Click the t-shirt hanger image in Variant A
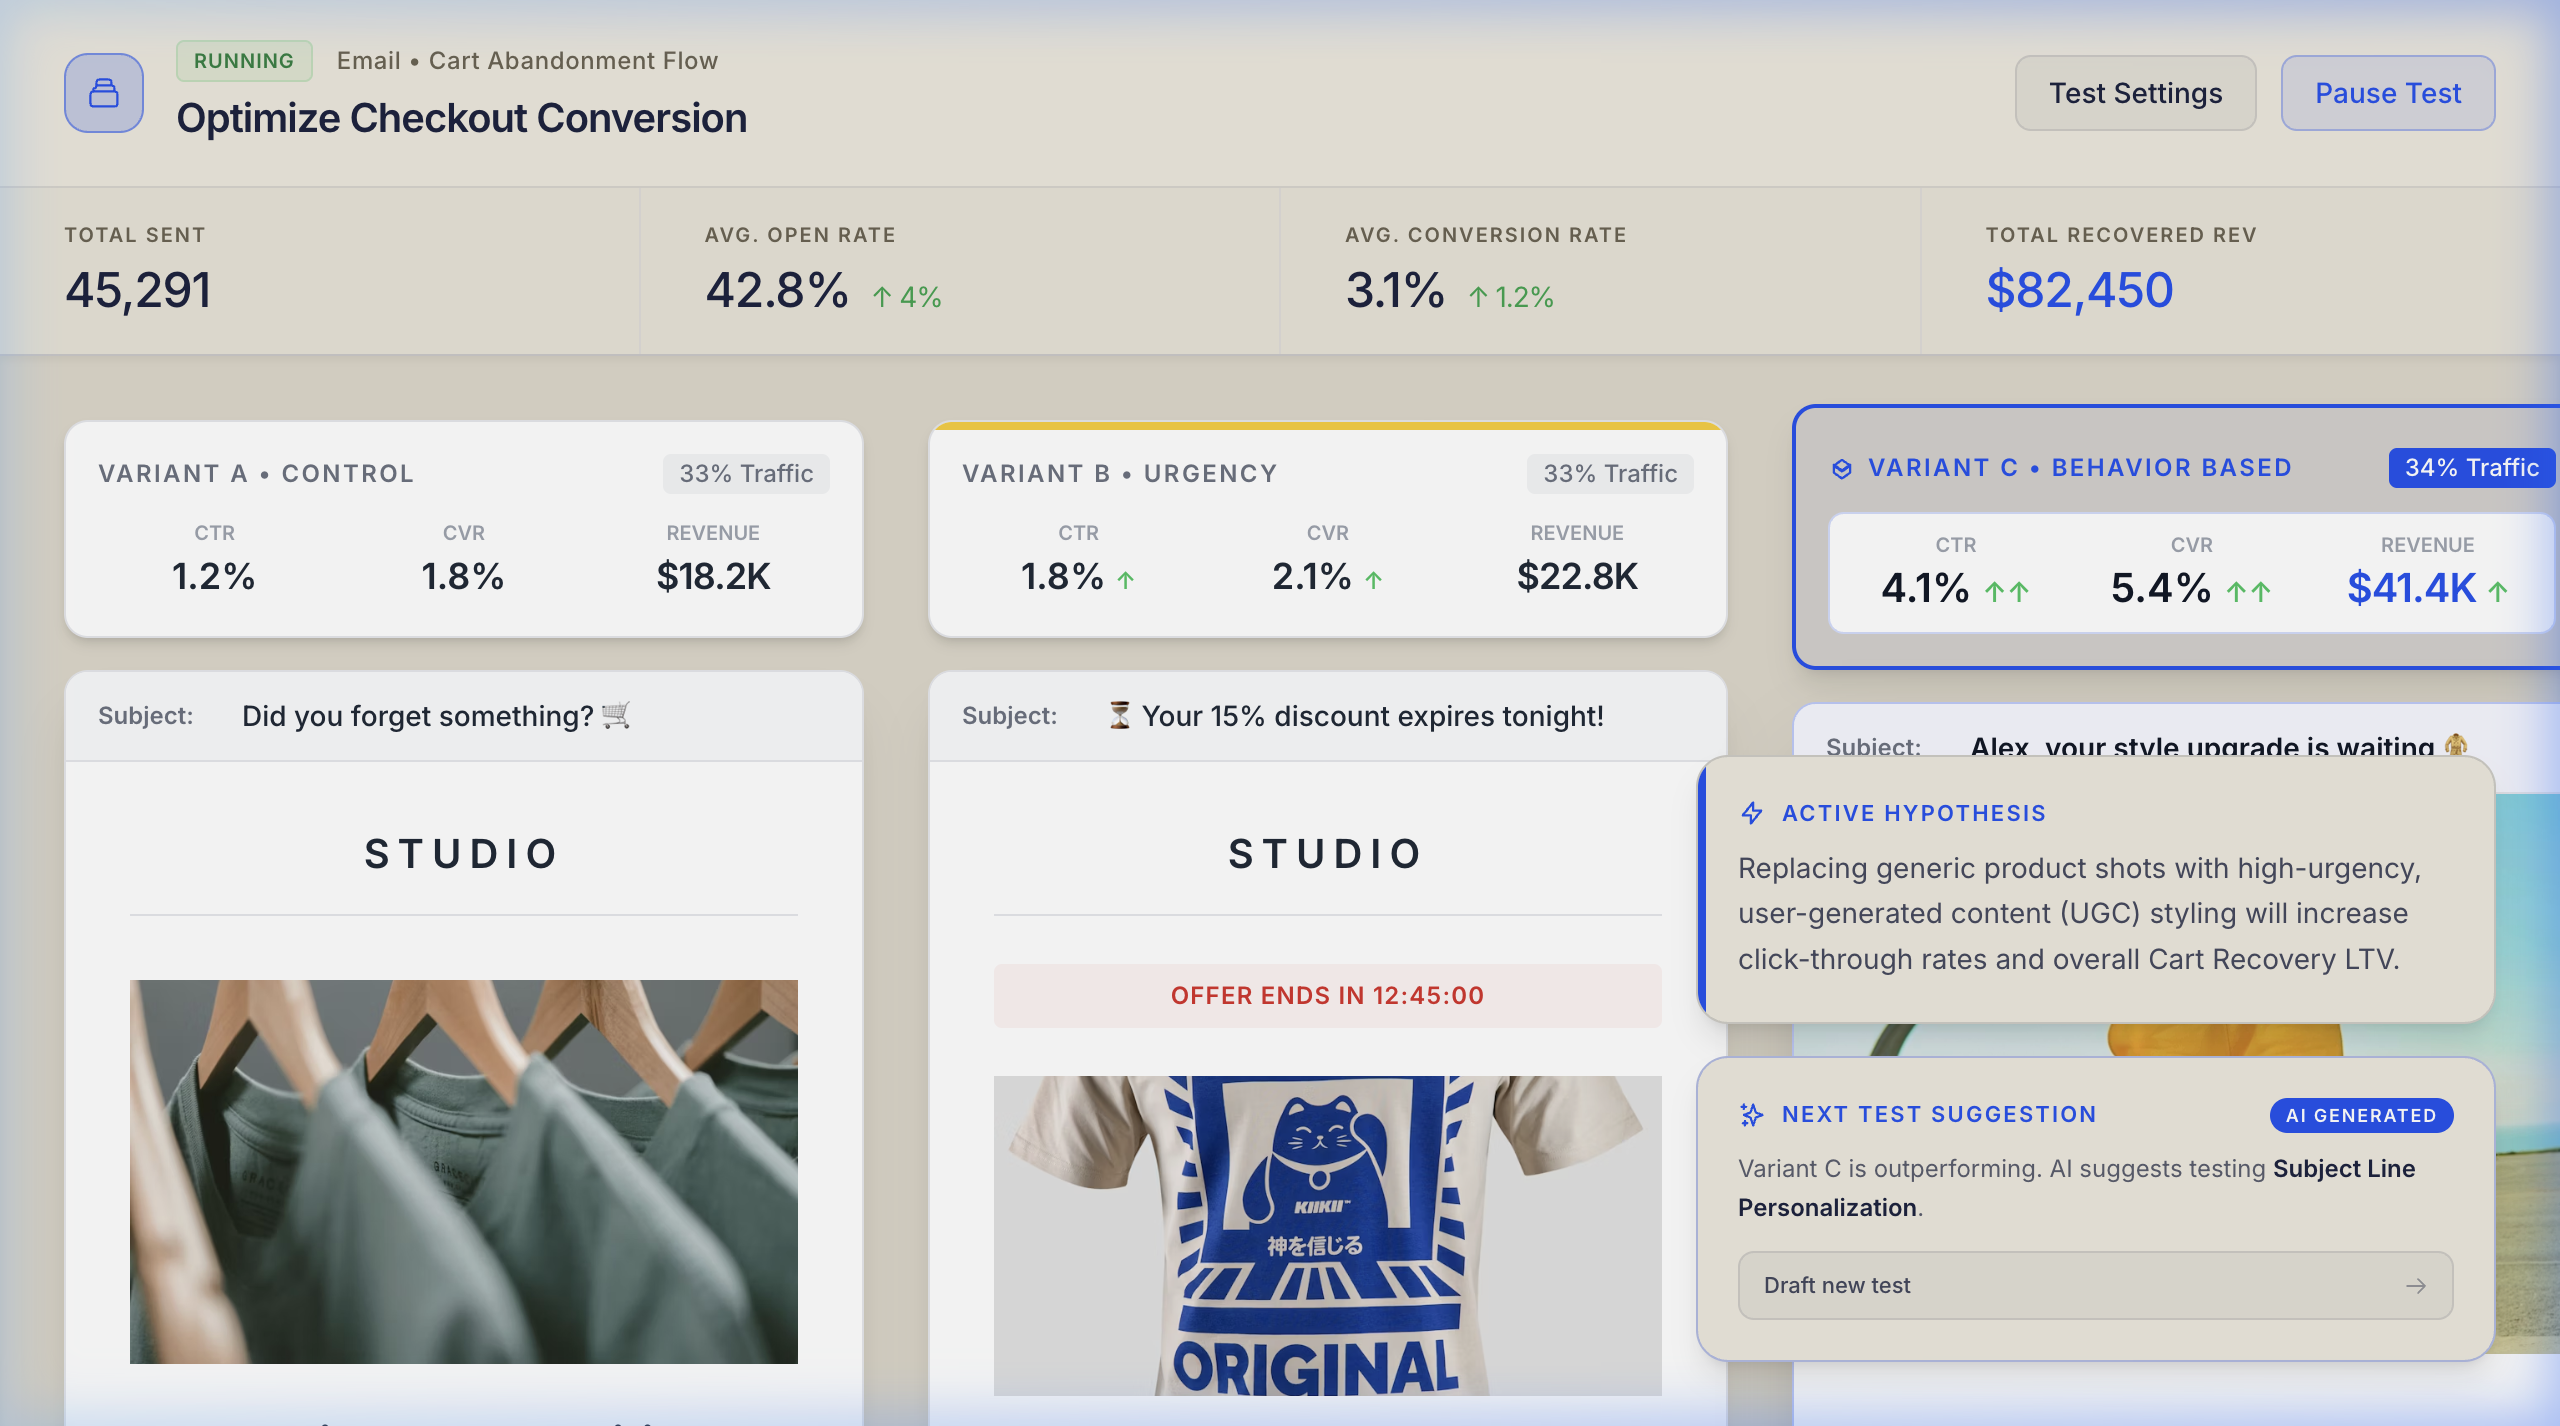 (x=463, y=1170)
